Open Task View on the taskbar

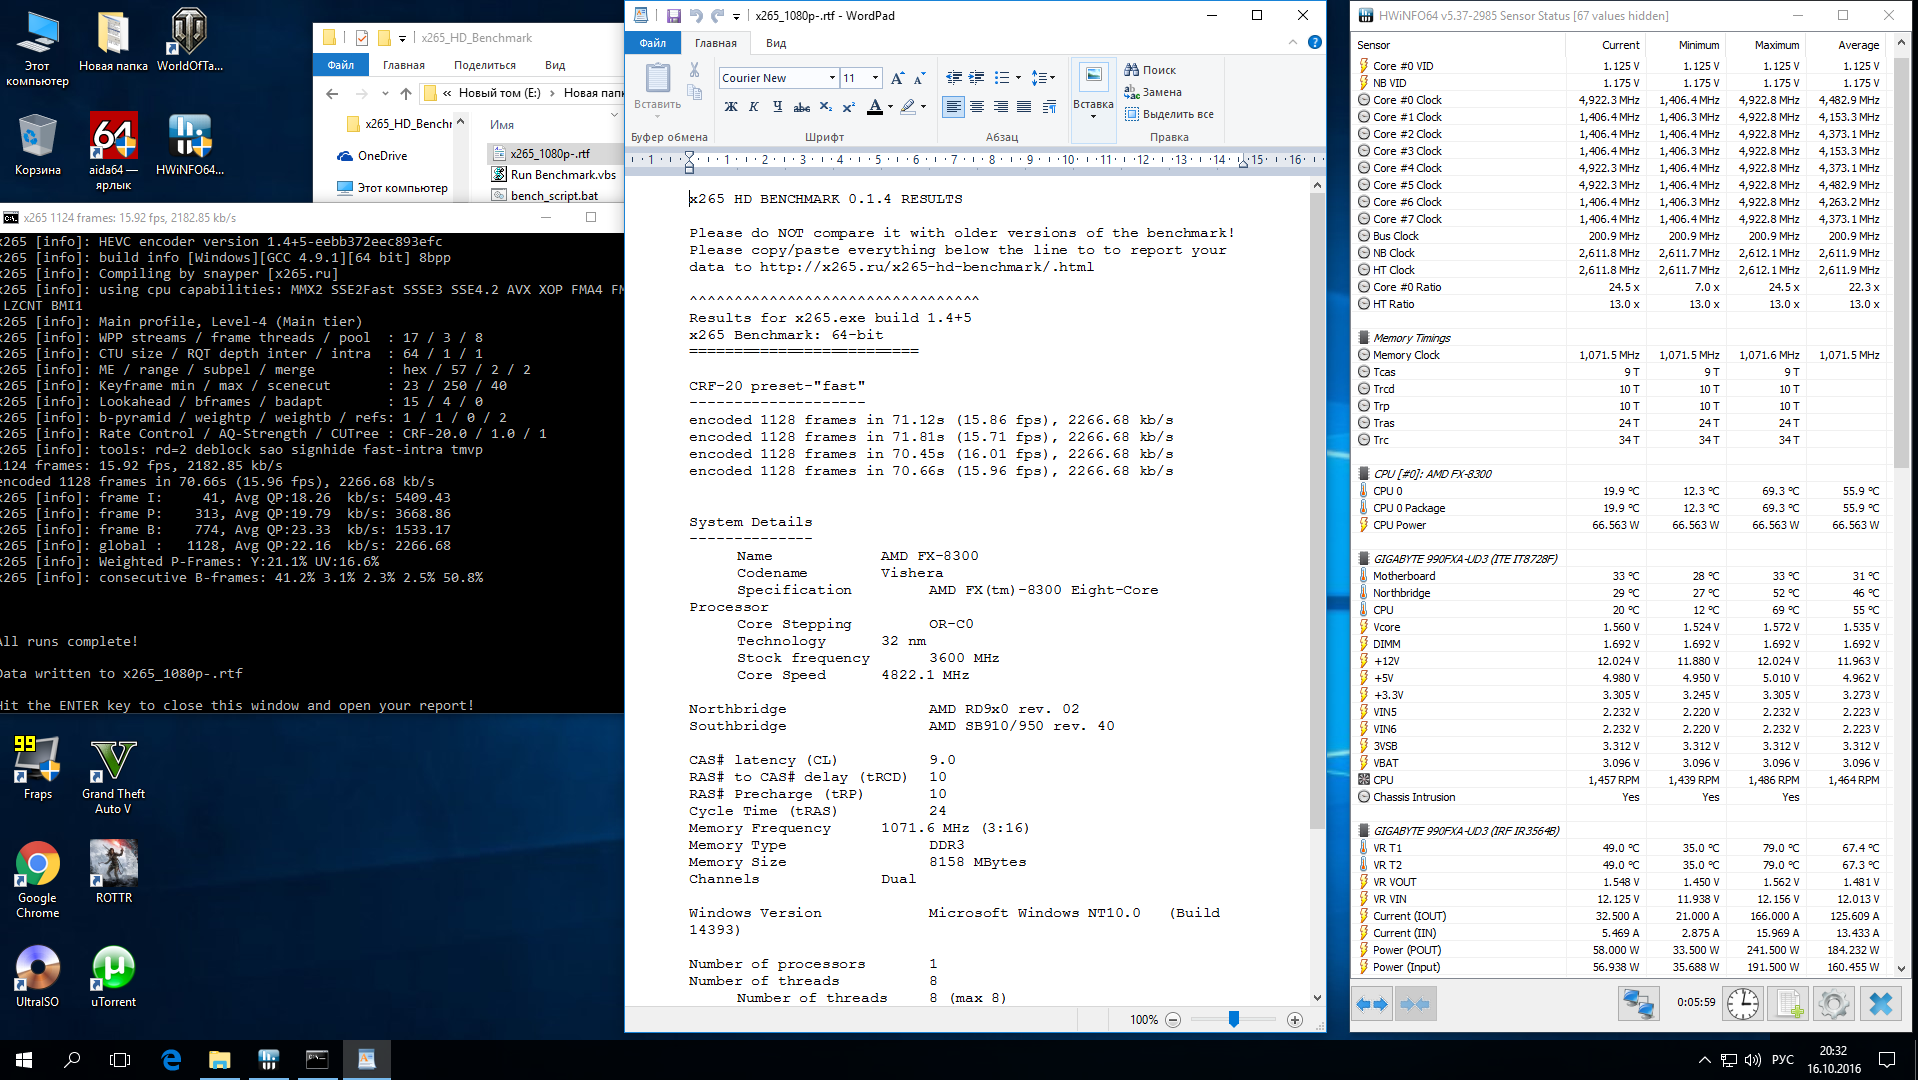(120, 1060)
